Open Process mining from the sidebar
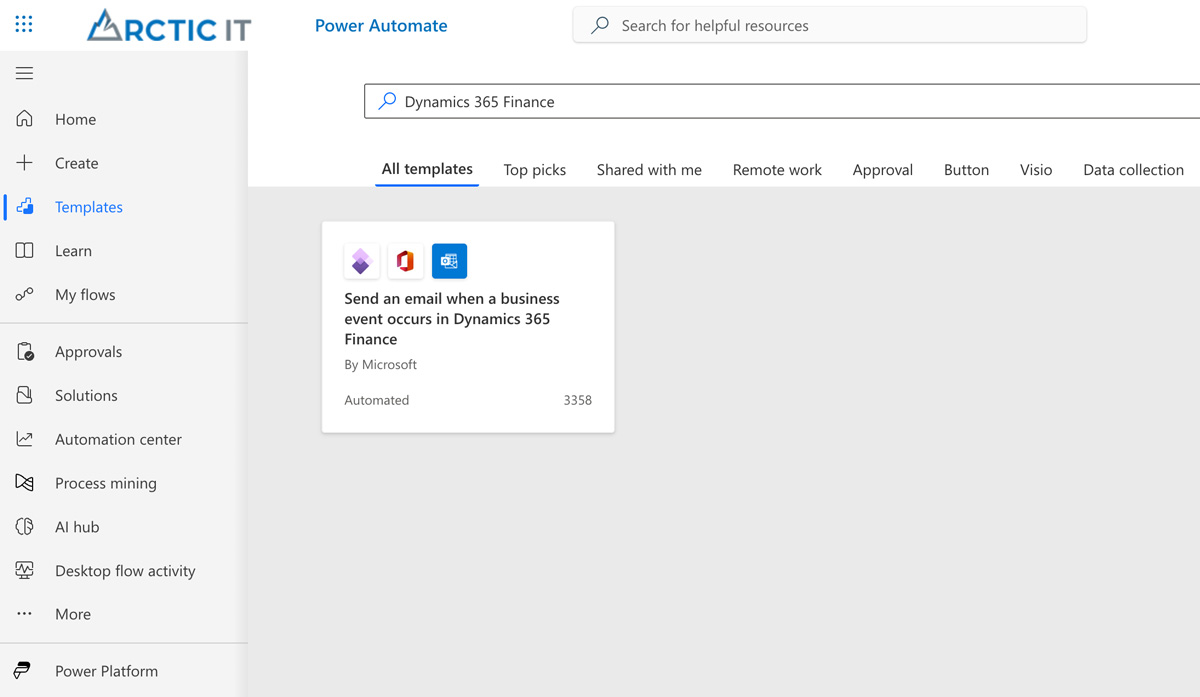The image size is (1200, 697). [x=105, y=483]
